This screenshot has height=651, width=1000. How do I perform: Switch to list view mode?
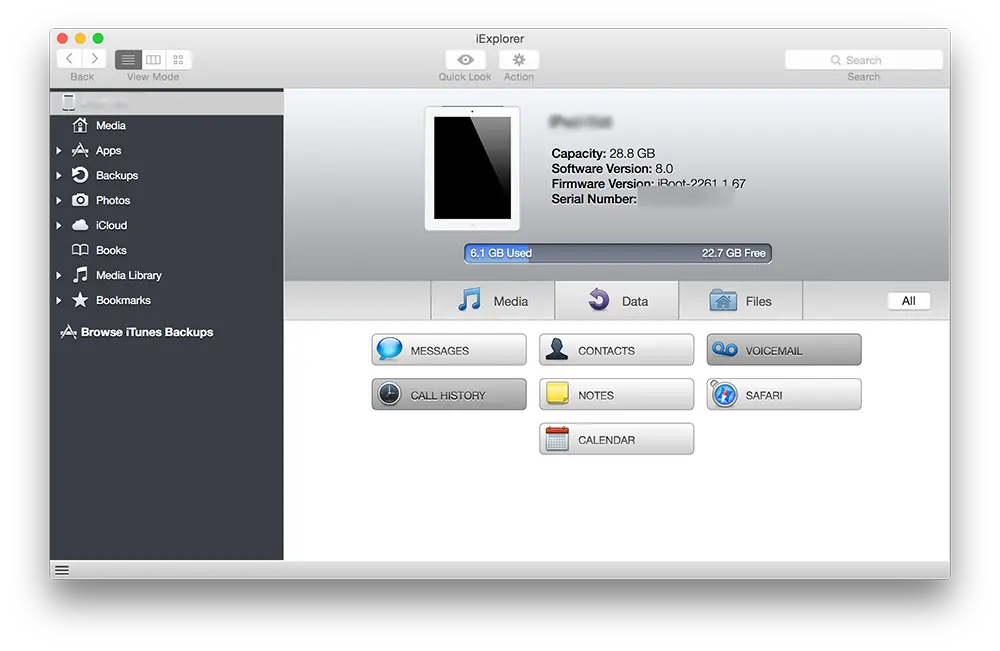(x=128, y=60)
